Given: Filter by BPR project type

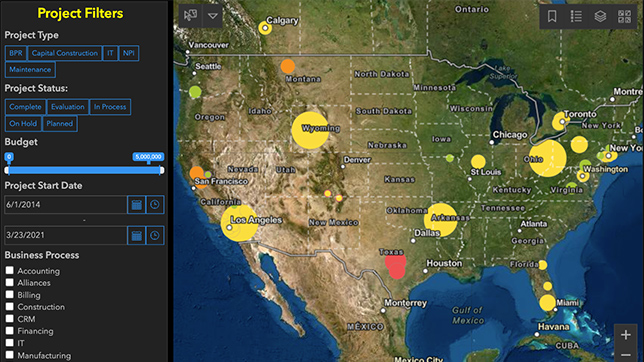Looking at the screenshot, I should pyautogui.click(x=16, y=53).
